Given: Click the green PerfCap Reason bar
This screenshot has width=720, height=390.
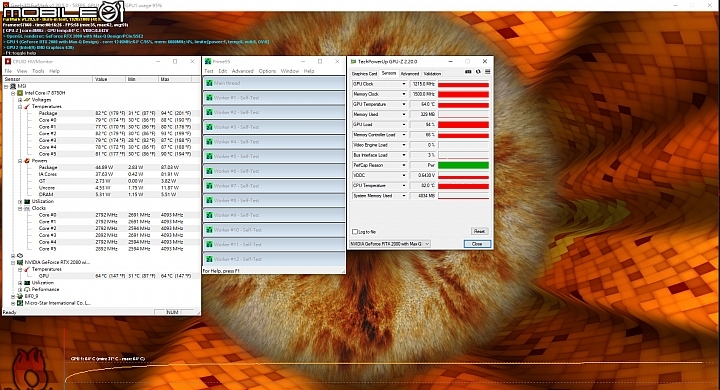Looking at the screenshot, I should coord(463,165).
